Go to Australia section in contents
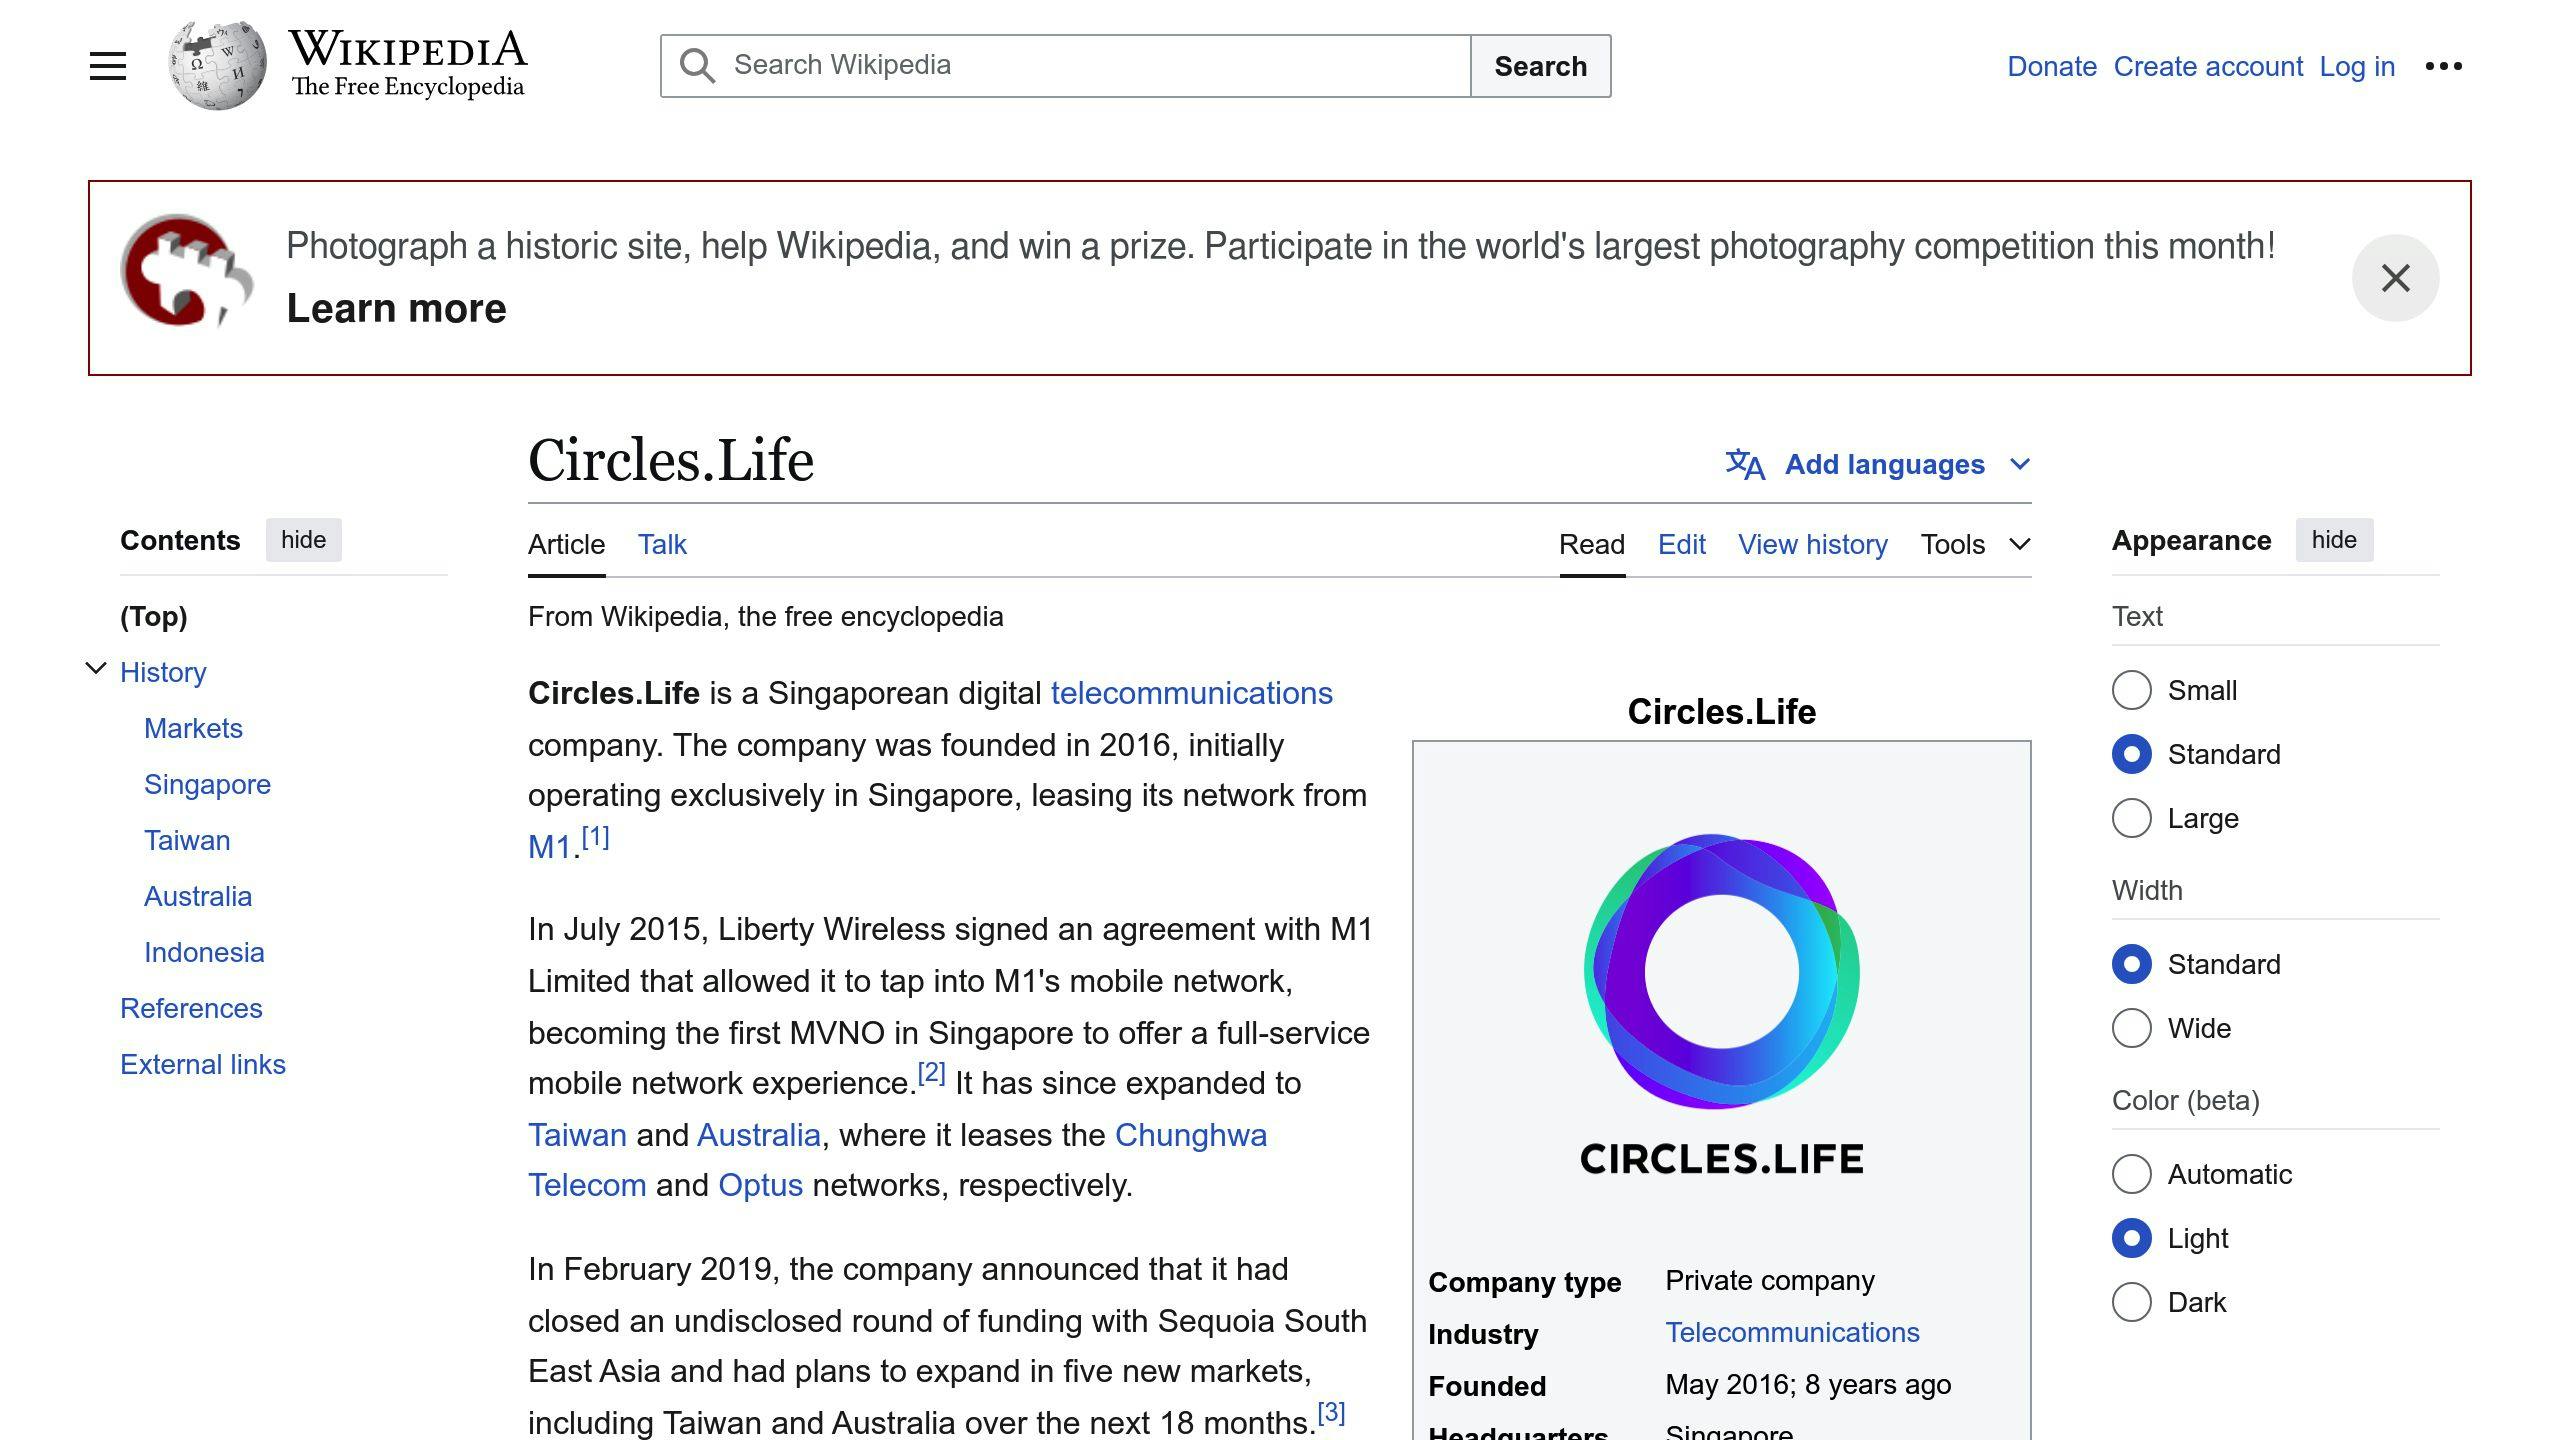Image resolution: width=2560 pixels, height=1440 pixels. (198, 896)
